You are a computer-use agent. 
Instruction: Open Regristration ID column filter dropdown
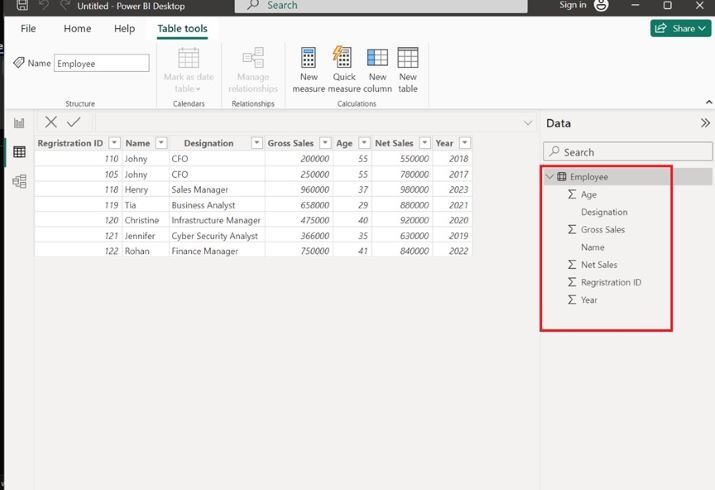point(114,143)
